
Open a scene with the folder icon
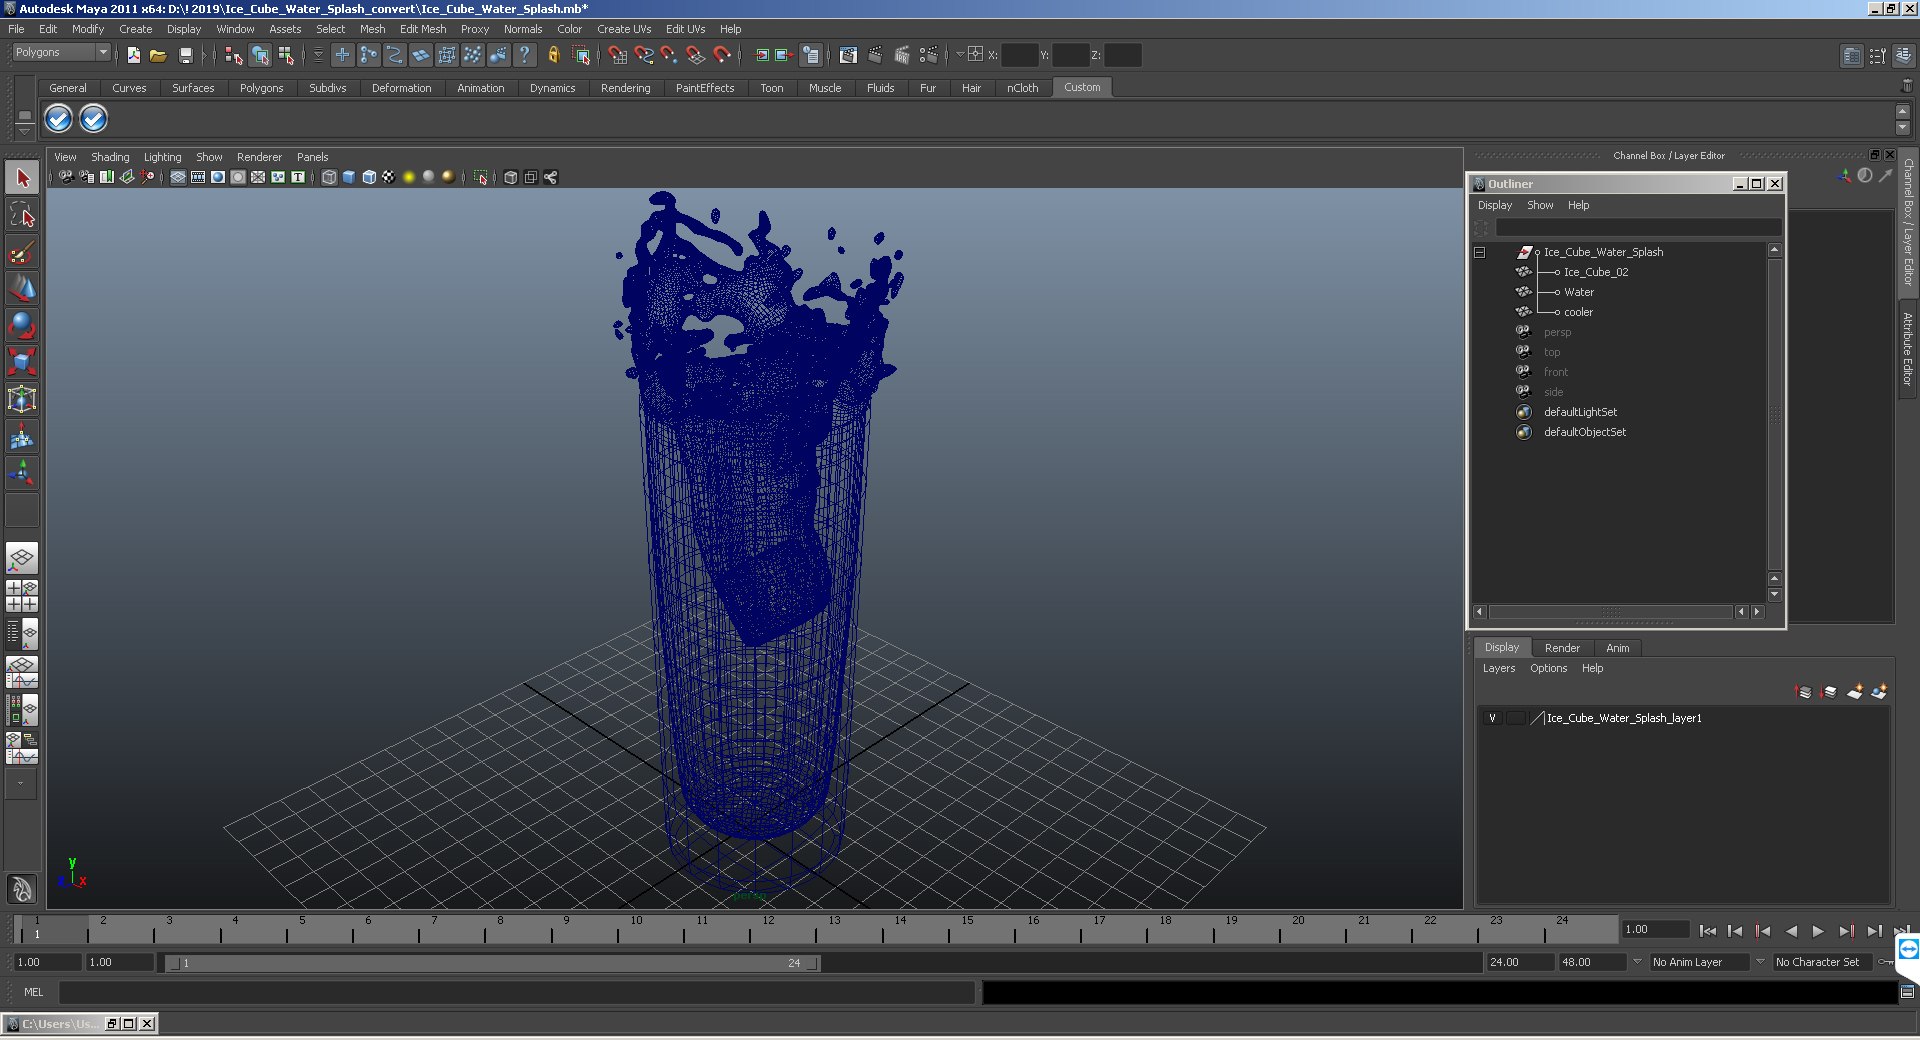158,55
